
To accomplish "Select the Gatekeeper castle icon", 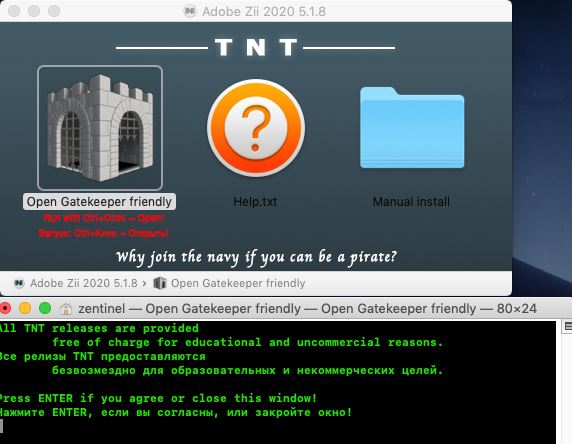I will click(100, 128).
